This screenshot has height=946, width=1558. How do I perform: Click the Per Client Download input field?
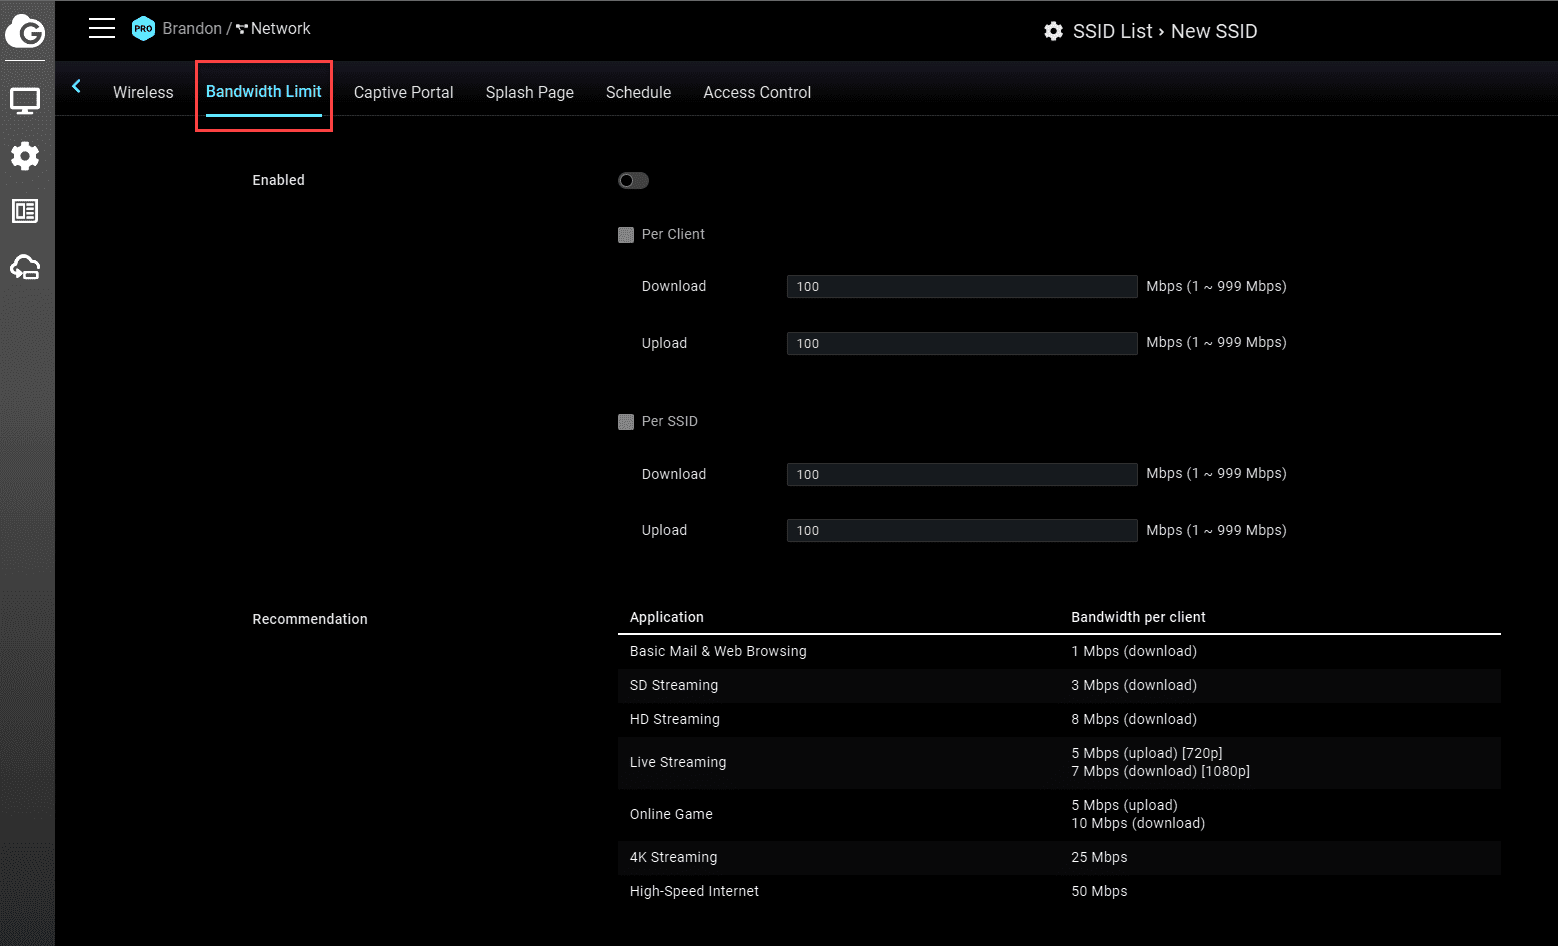tap(962, 287)
